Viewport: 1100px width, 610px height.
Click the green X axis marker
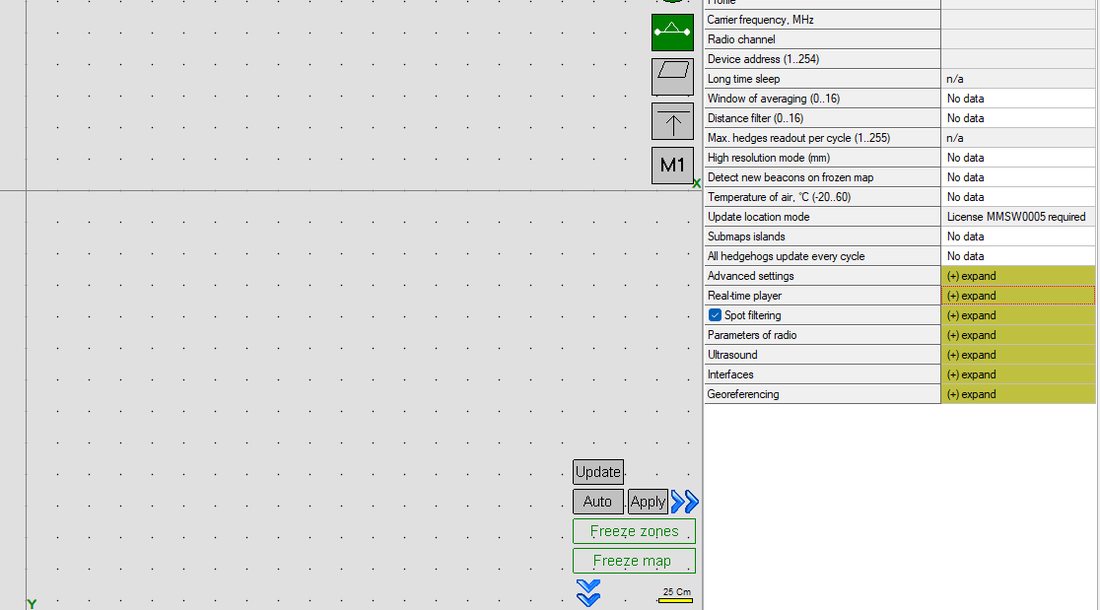tap(696, 184)
